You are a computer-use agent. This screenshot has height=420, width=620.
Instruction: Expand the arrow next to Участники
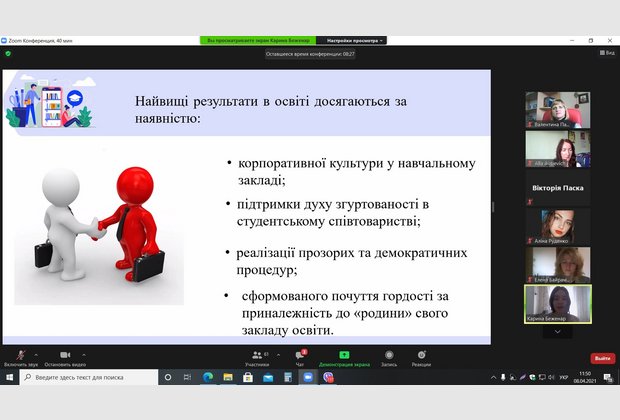click(278, 355)
